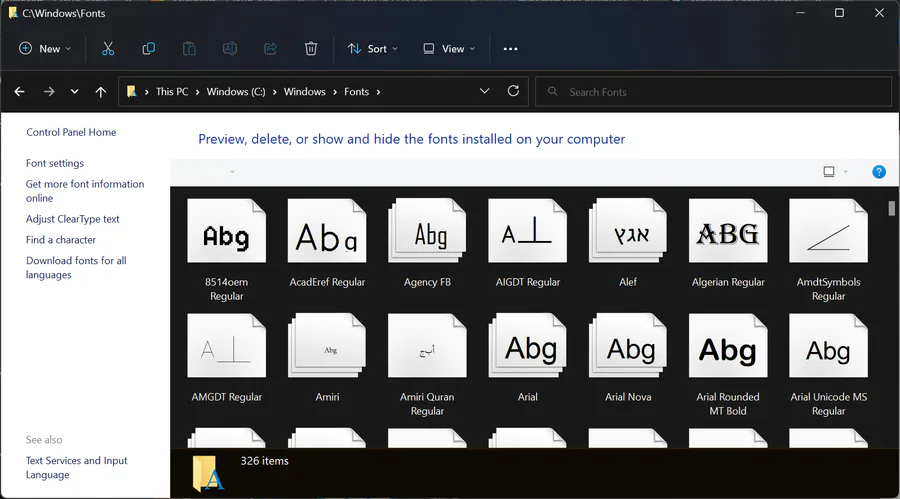Click the Search Fonts input field

coord(713,92)
